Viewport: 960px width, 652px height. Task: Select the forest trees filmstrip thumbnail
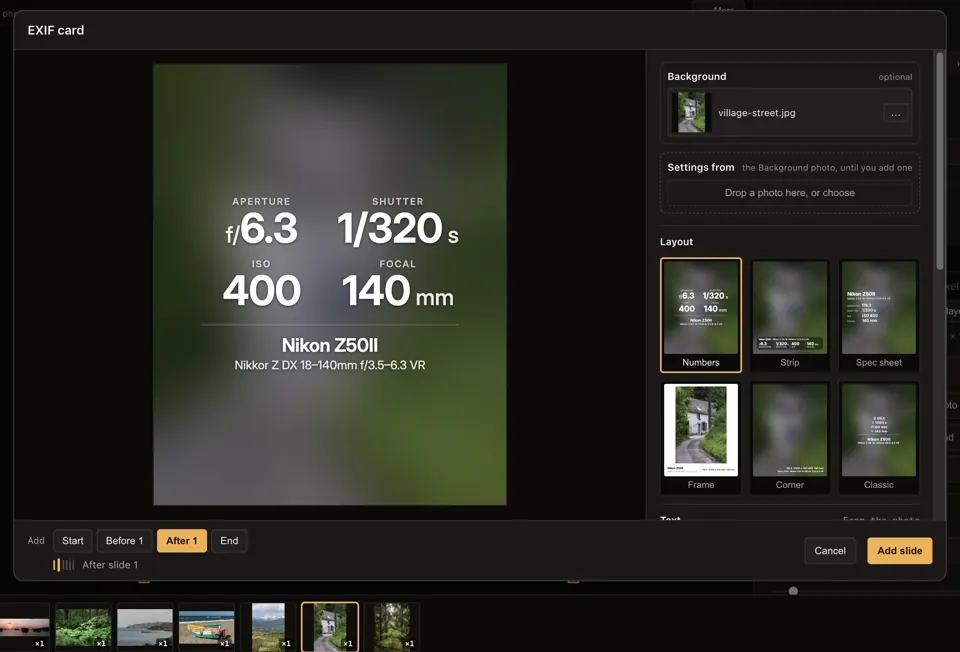(x=392, y=626)
